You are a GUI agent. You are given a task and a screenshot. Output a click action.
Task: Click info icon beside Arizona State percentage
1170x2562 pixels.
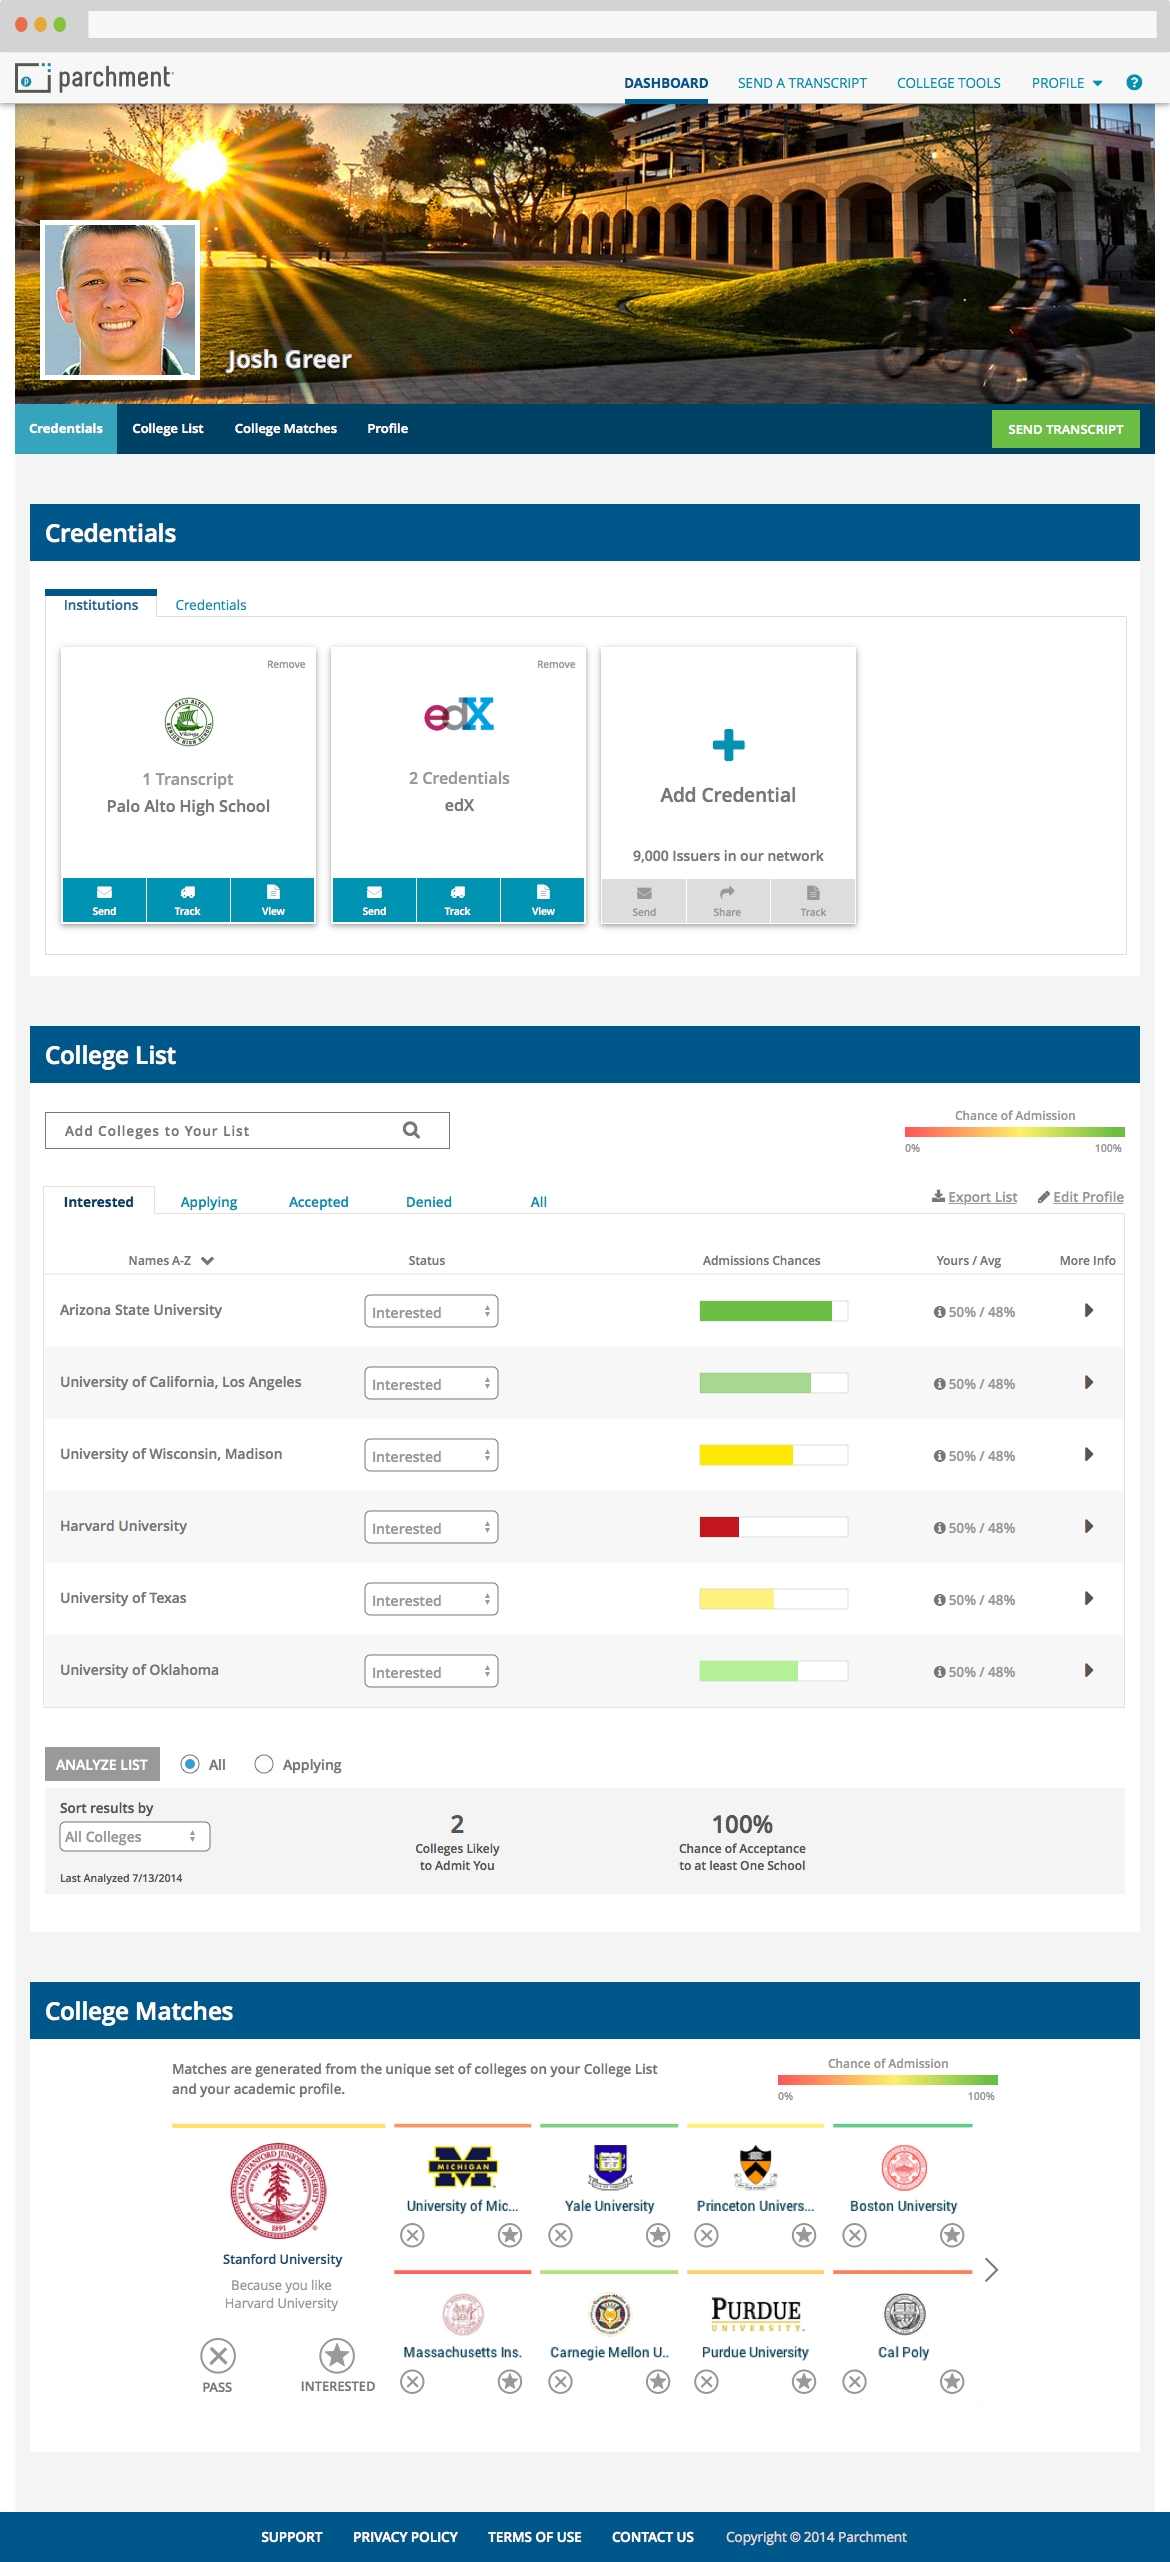tap(939, 1312)
